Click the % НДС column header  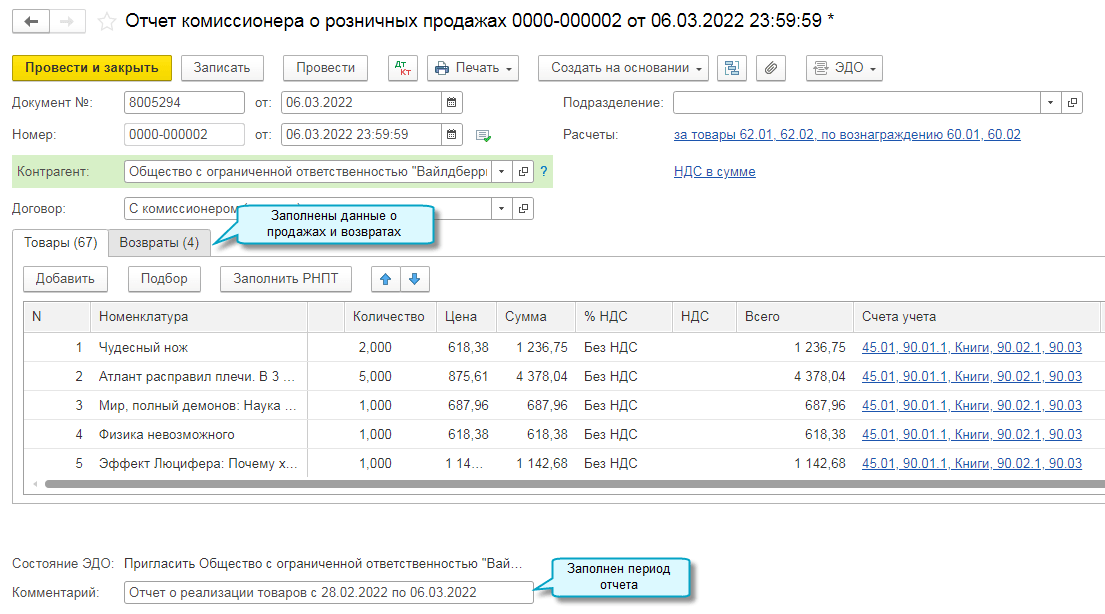click(x=624, y=317)
